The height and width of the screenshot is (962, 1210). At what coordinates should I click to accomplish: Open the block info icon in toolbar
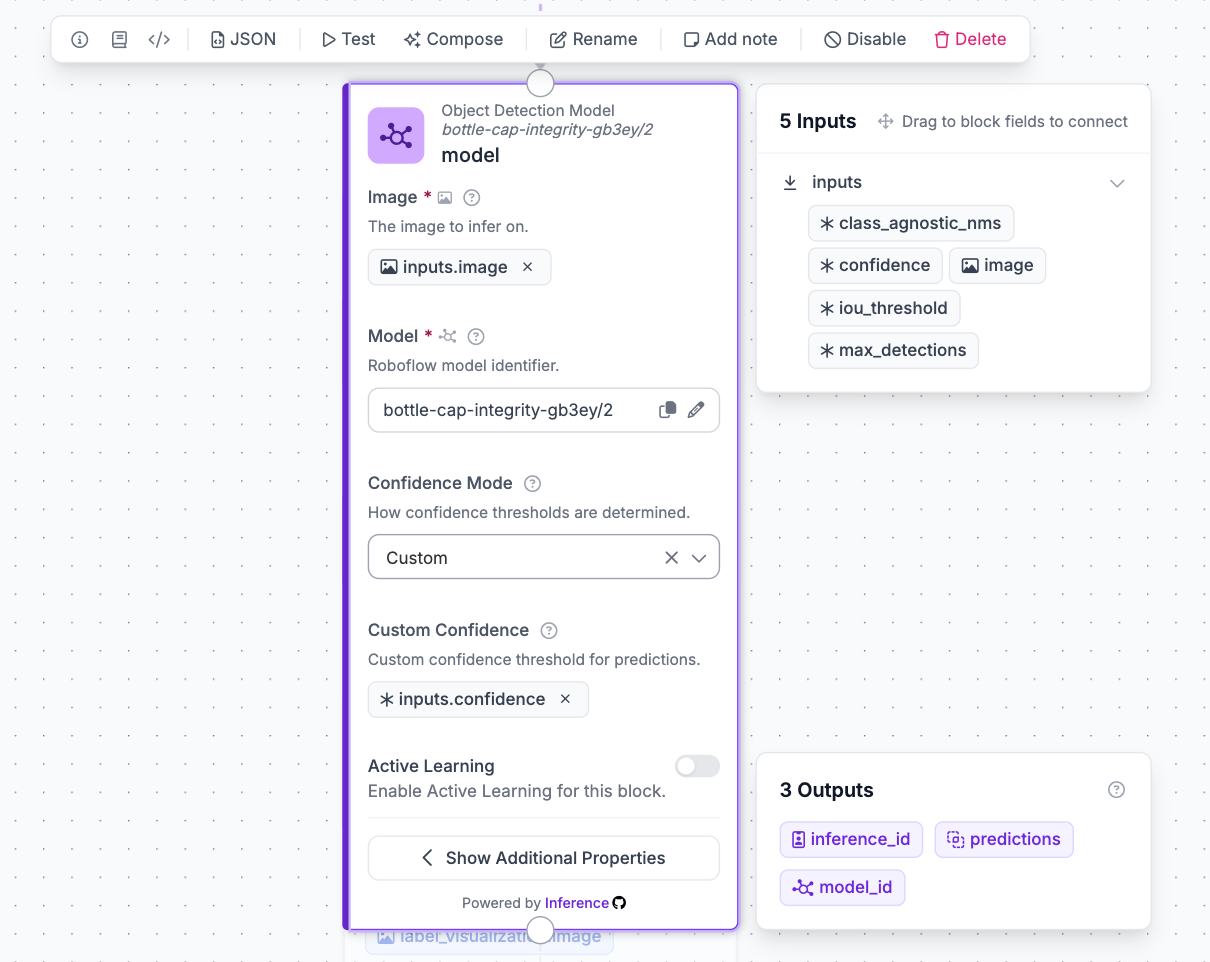pos(80,40)
